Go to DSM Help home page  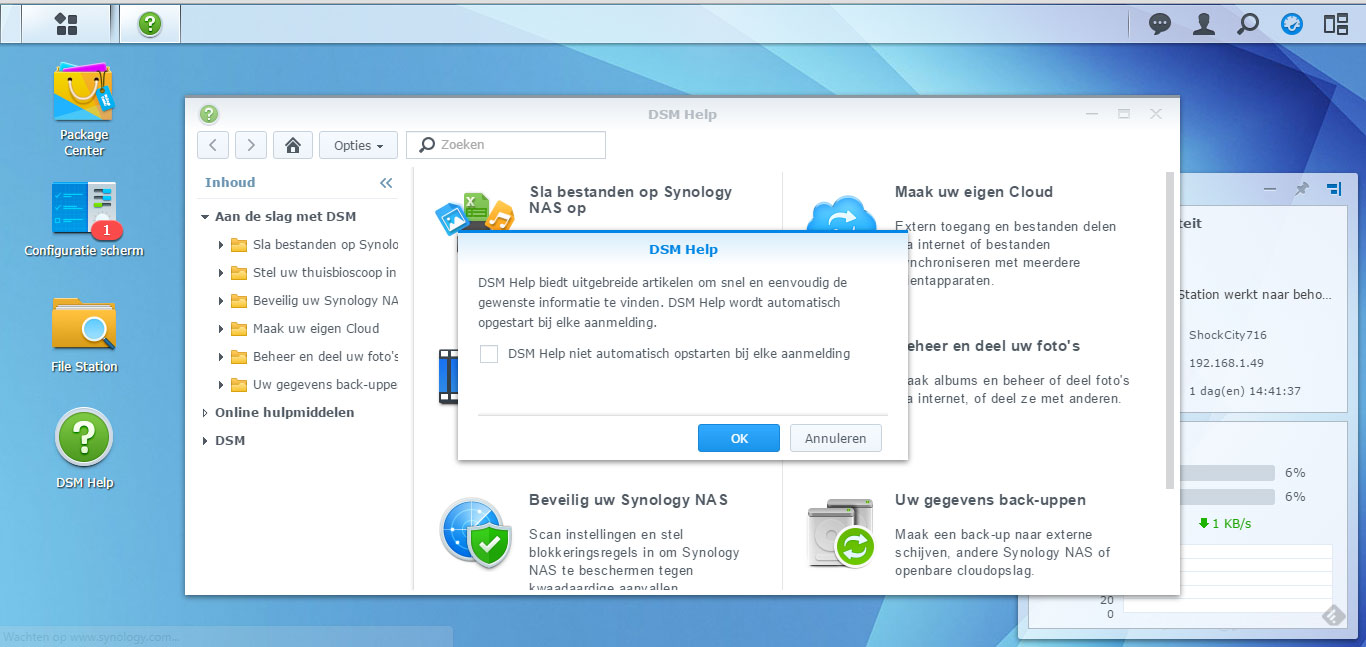pyautogui.click(x=293, y=145)
